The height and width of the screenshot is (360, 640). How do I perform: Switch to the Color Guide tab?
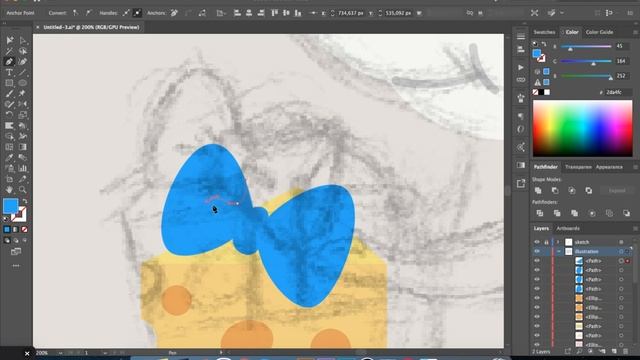pos(599,32)
